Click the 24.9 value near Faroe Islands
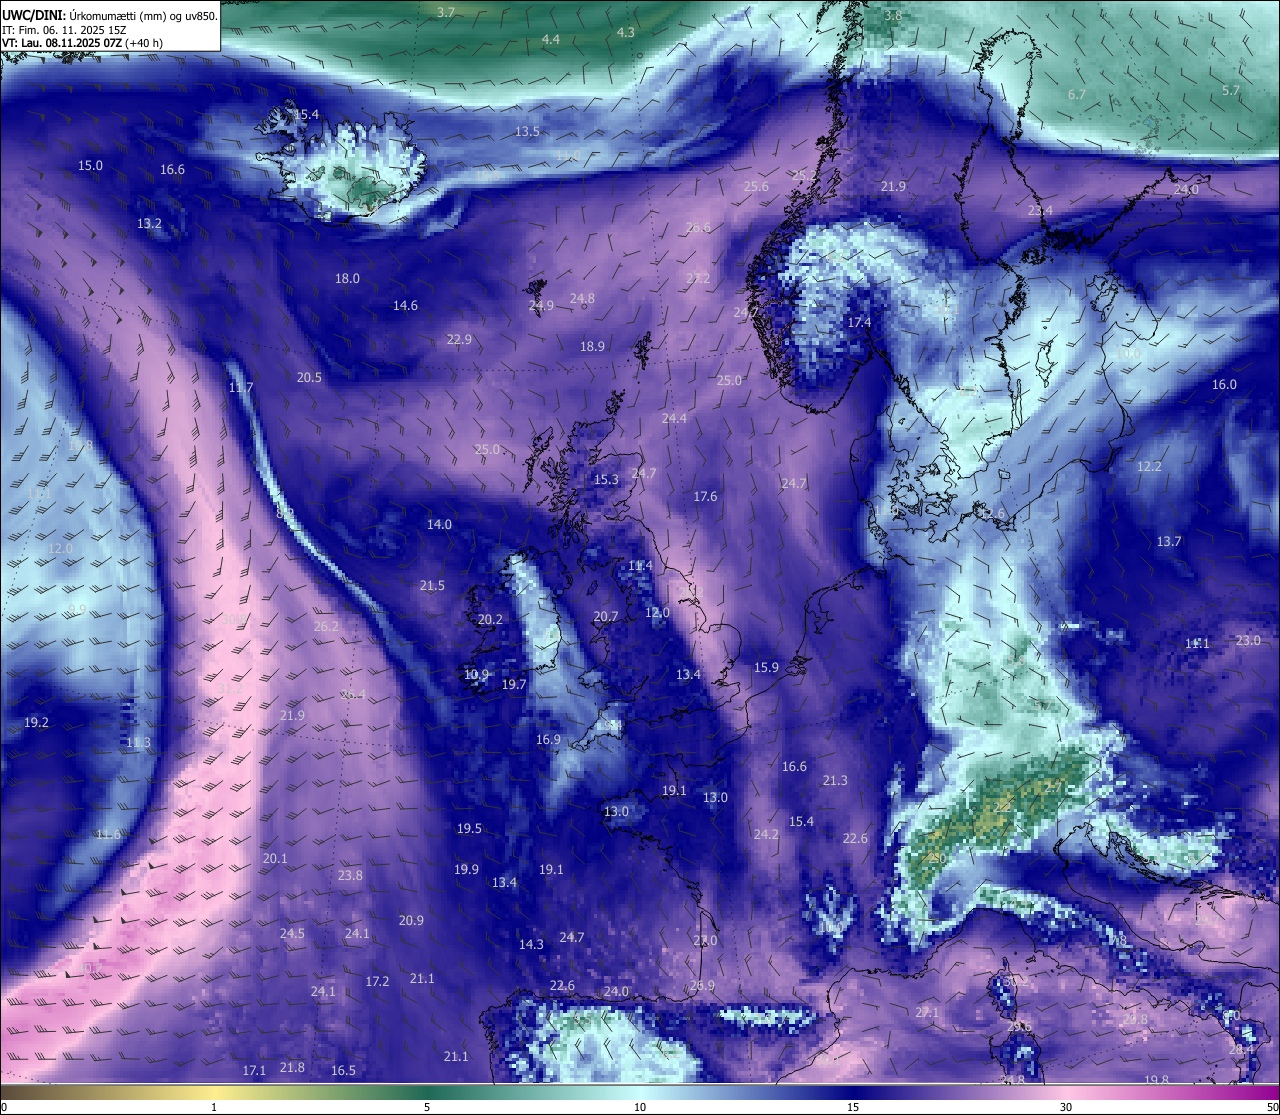The image size is (1280, 1115). pos(541,306)
